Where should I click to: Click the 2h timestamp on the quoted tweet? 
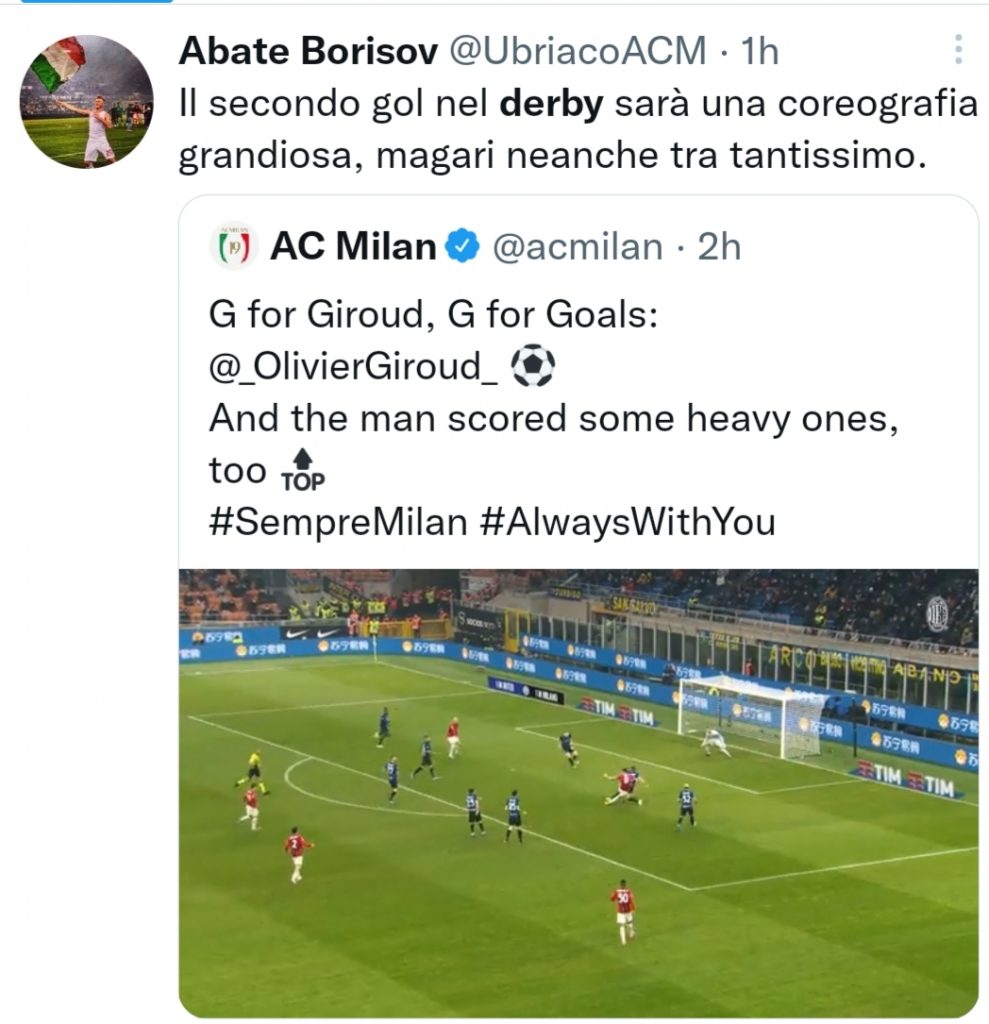[x=719, y=246]
